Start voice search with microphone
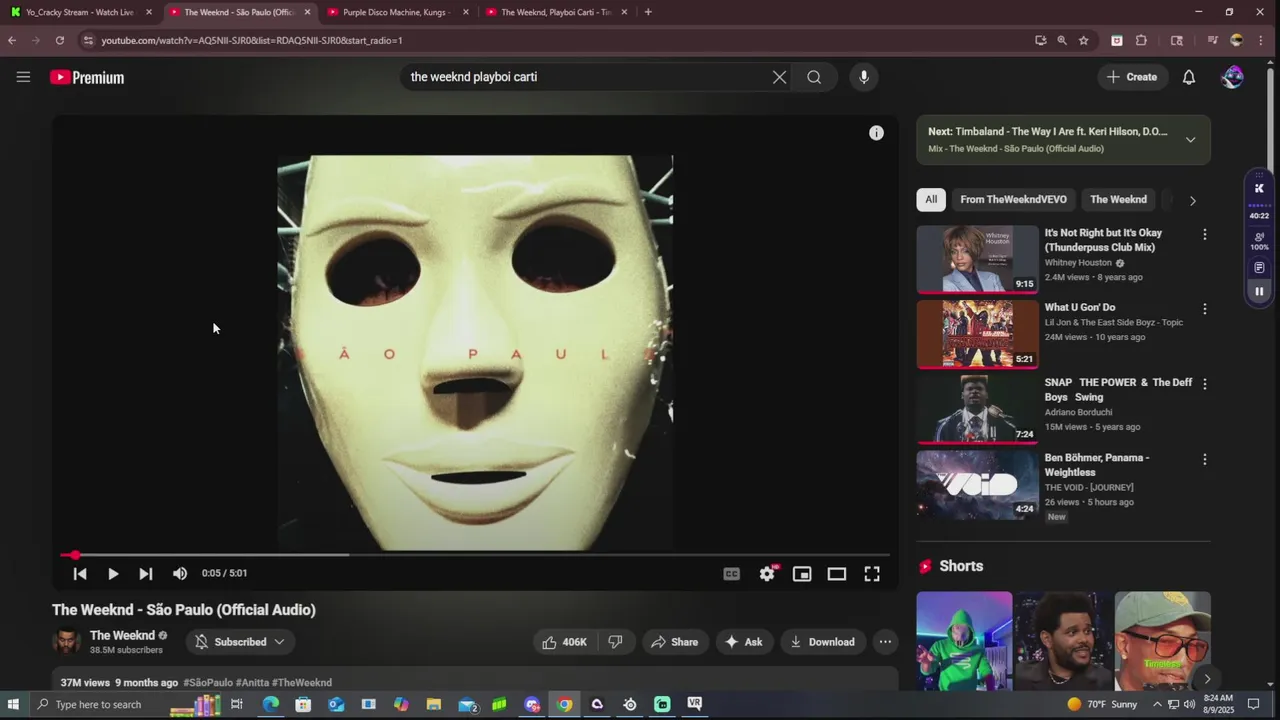1280x720 pixels. (x=864, y=77)
